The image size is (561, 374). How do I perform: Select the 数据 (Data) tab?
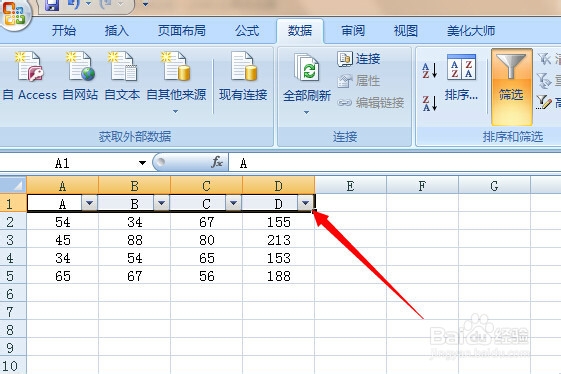300,31
